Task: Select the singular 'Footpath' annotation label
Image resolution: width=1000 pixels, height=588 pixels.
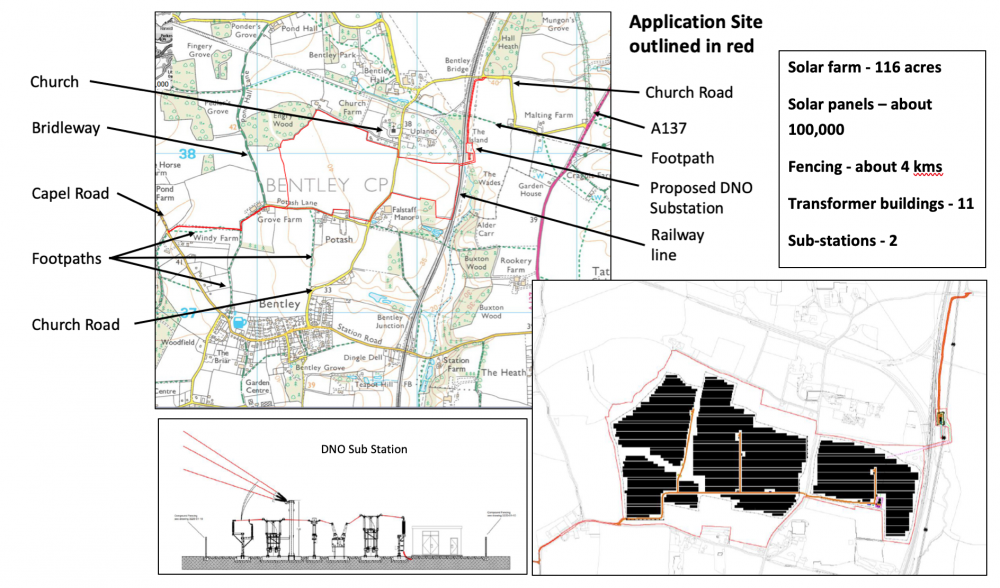Action: (682, 158)
